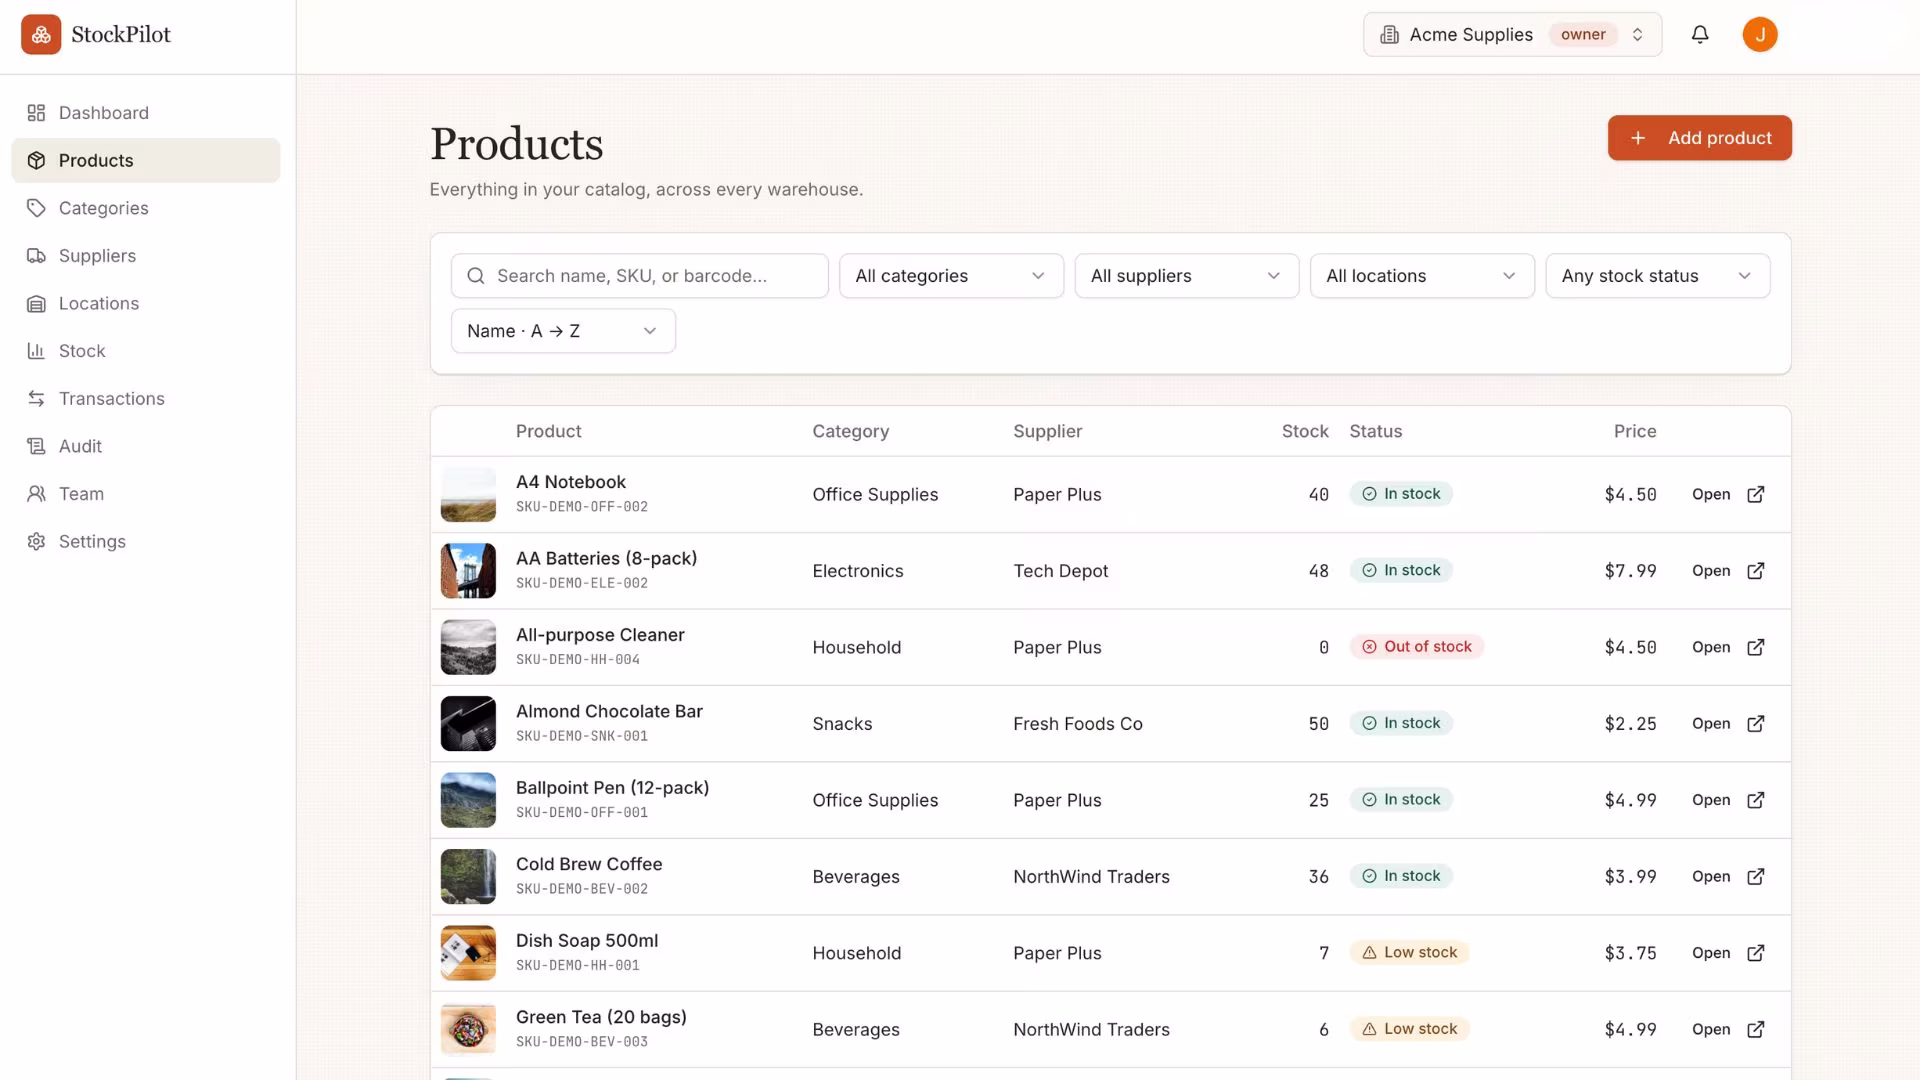Open the user avatar J menu
Image resolution: width=1920 pixels, height=1080 pixels.
[x=1760, y=35]
